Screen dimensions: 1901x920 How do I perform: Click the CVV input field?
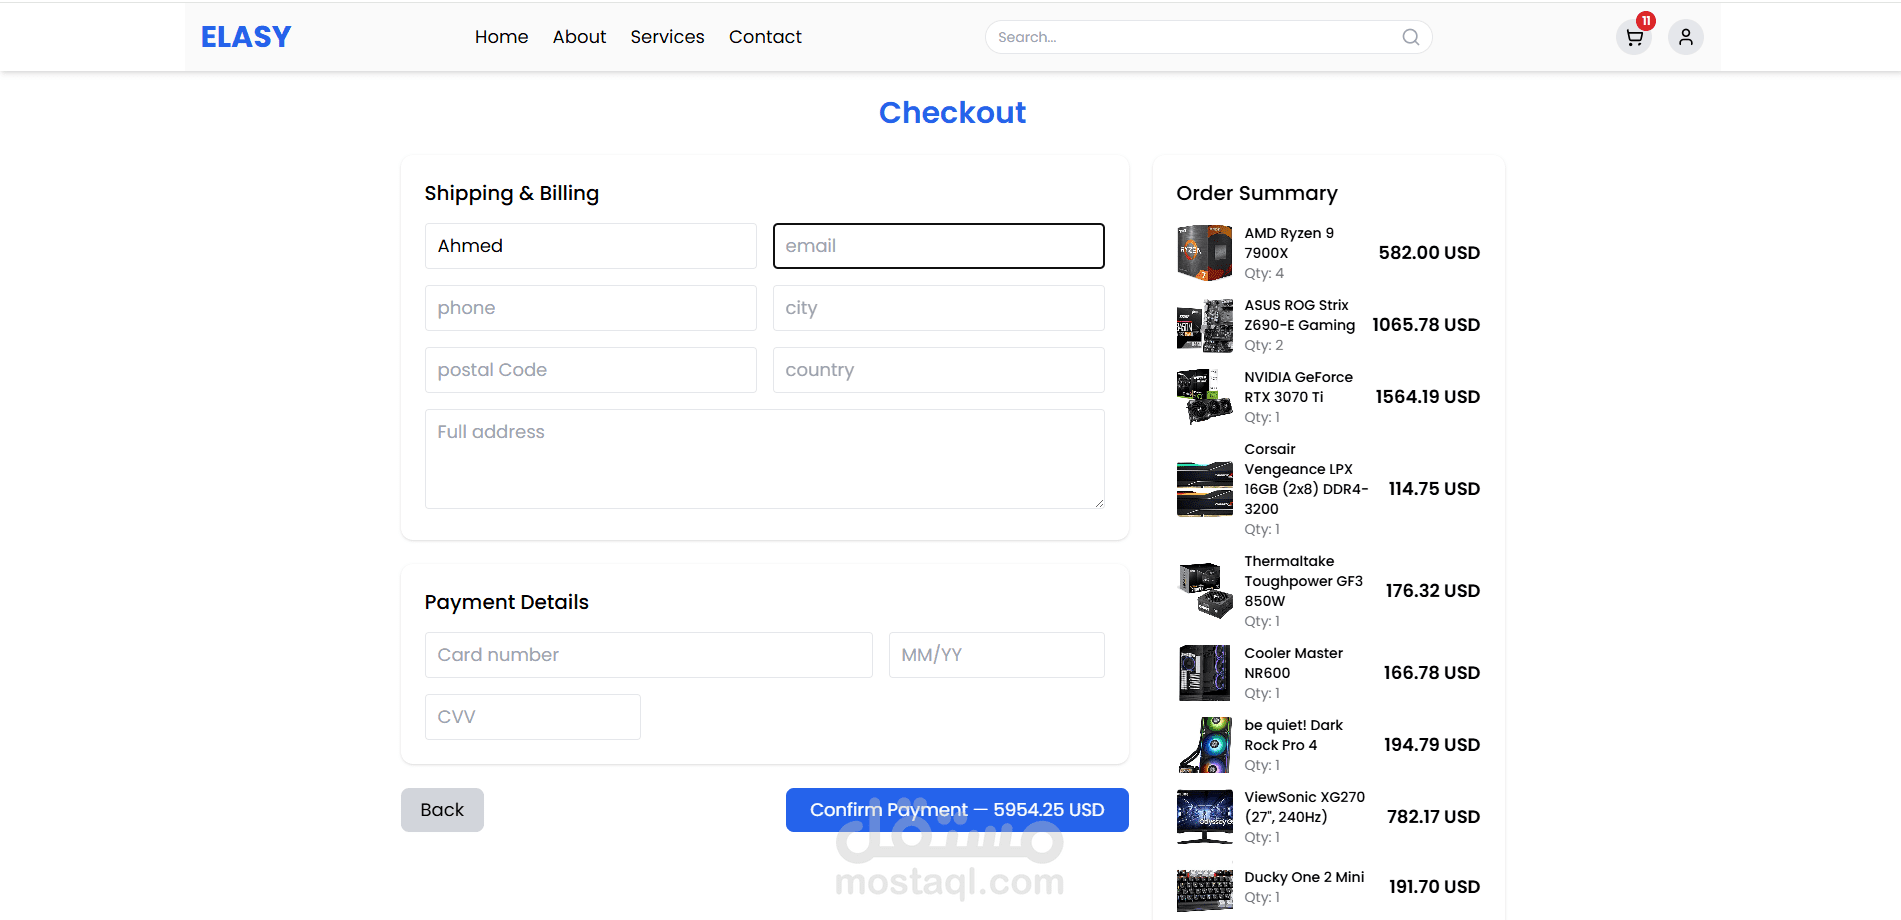(x=533, y=717)
